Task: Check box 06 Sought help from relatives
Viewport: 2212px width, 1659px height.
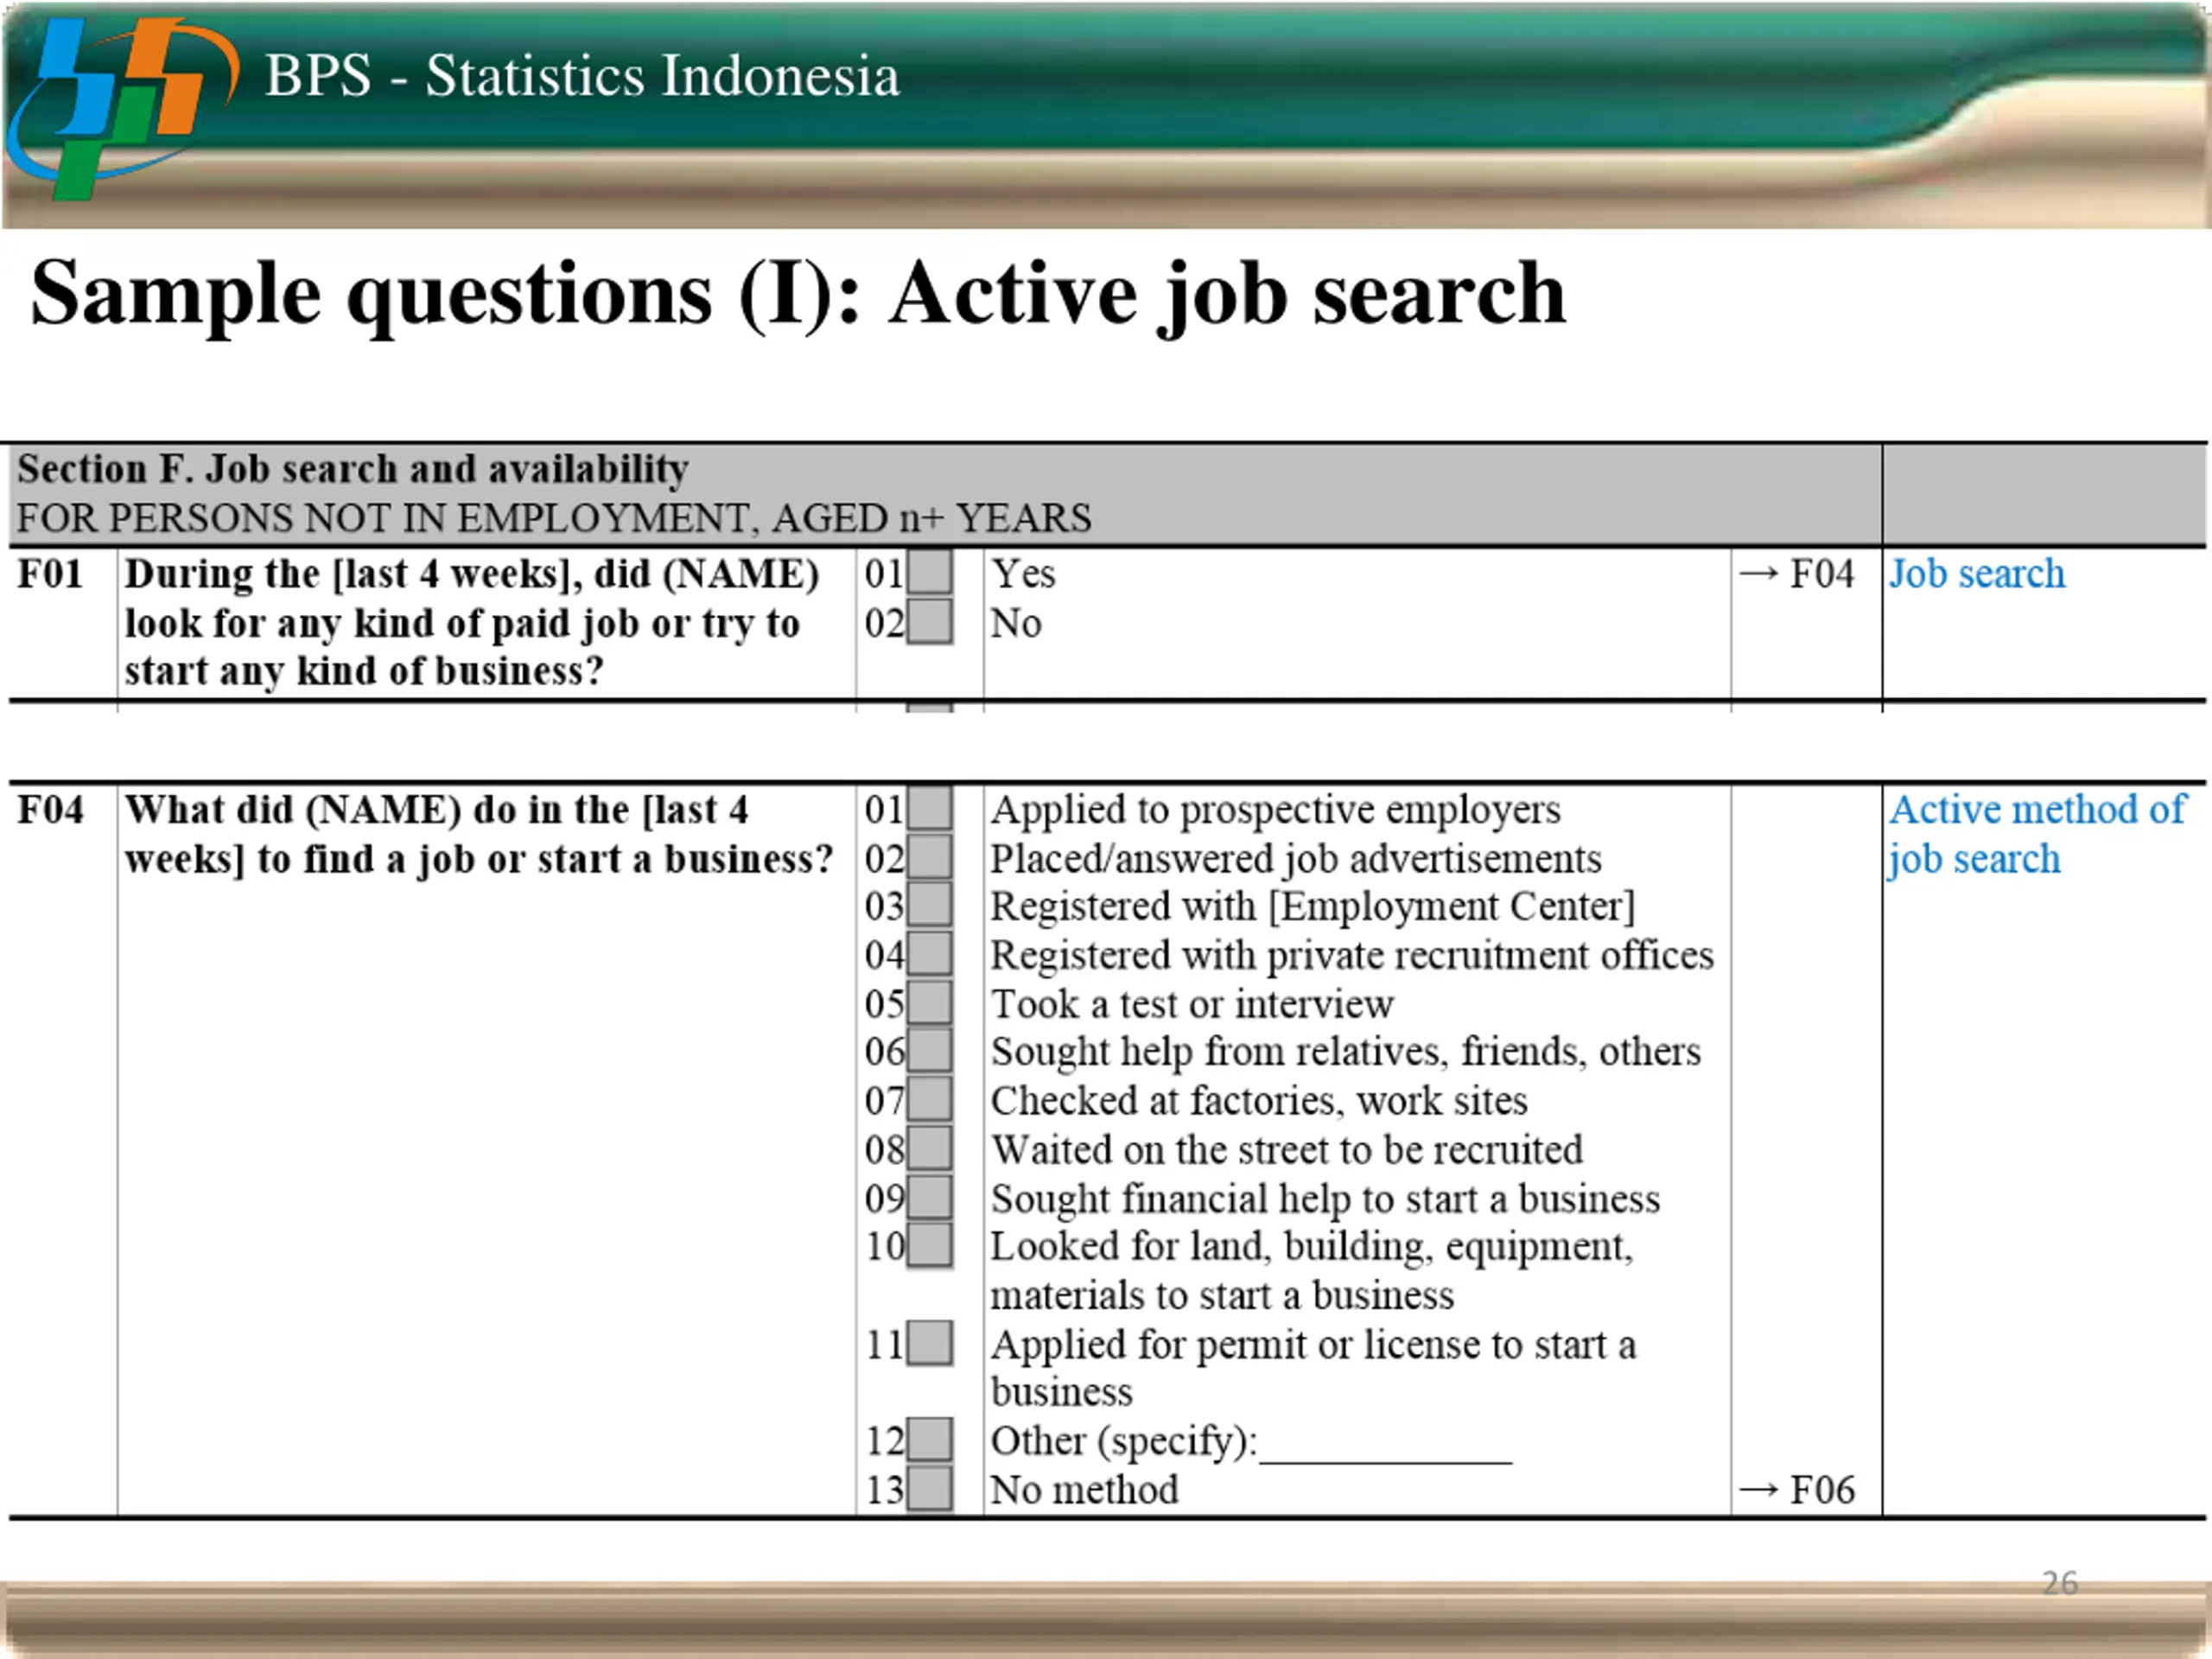Action: (930, 1051)
